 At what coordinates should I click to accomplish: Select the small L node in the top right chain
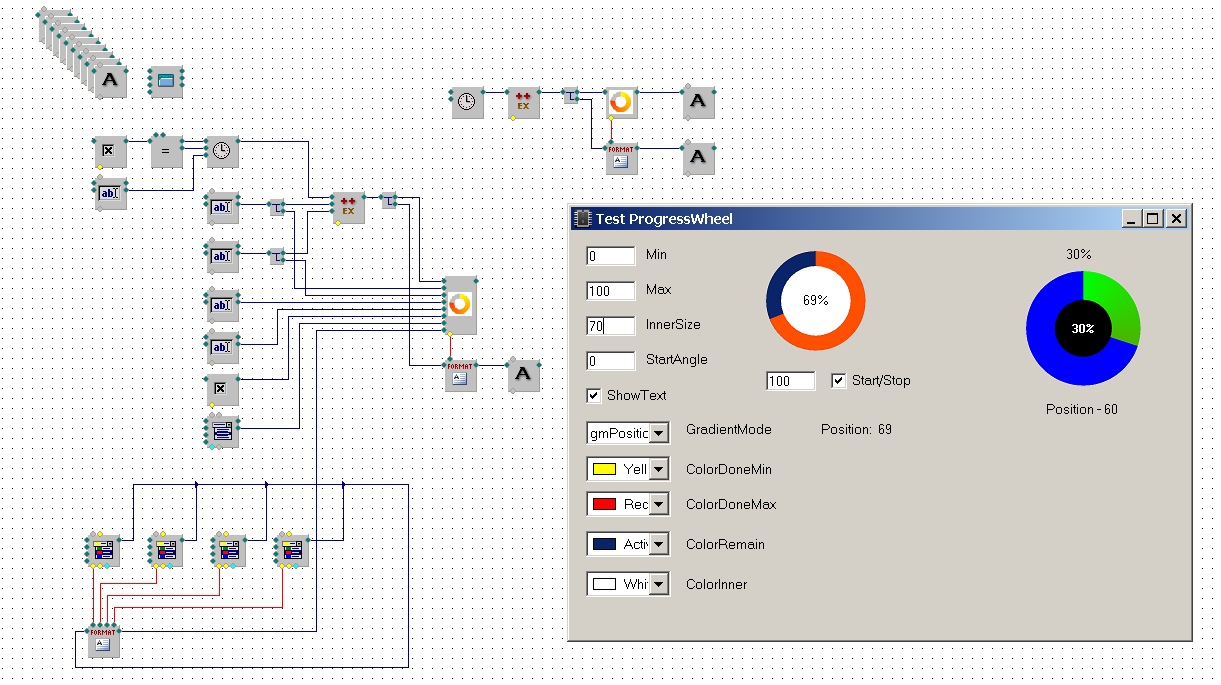(x=571, y=96)
